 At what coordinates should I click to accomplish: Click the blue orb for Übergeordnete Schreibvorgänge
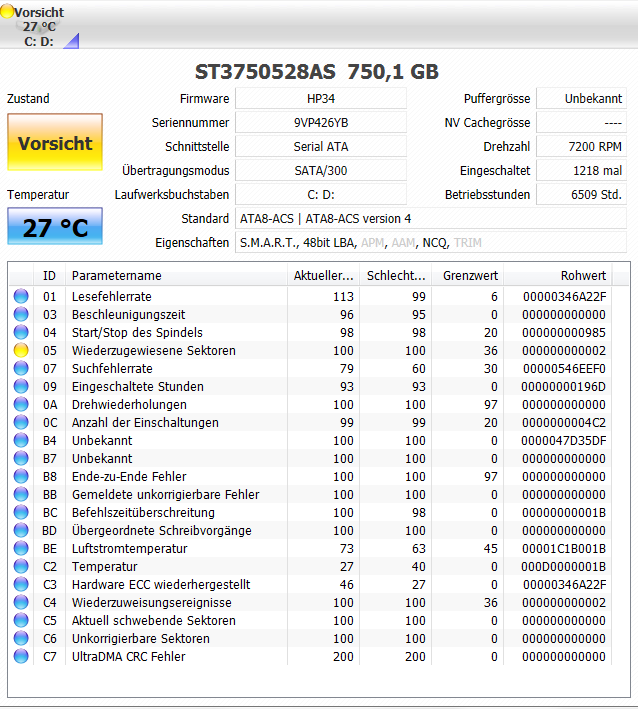click(x=21, y=530)
